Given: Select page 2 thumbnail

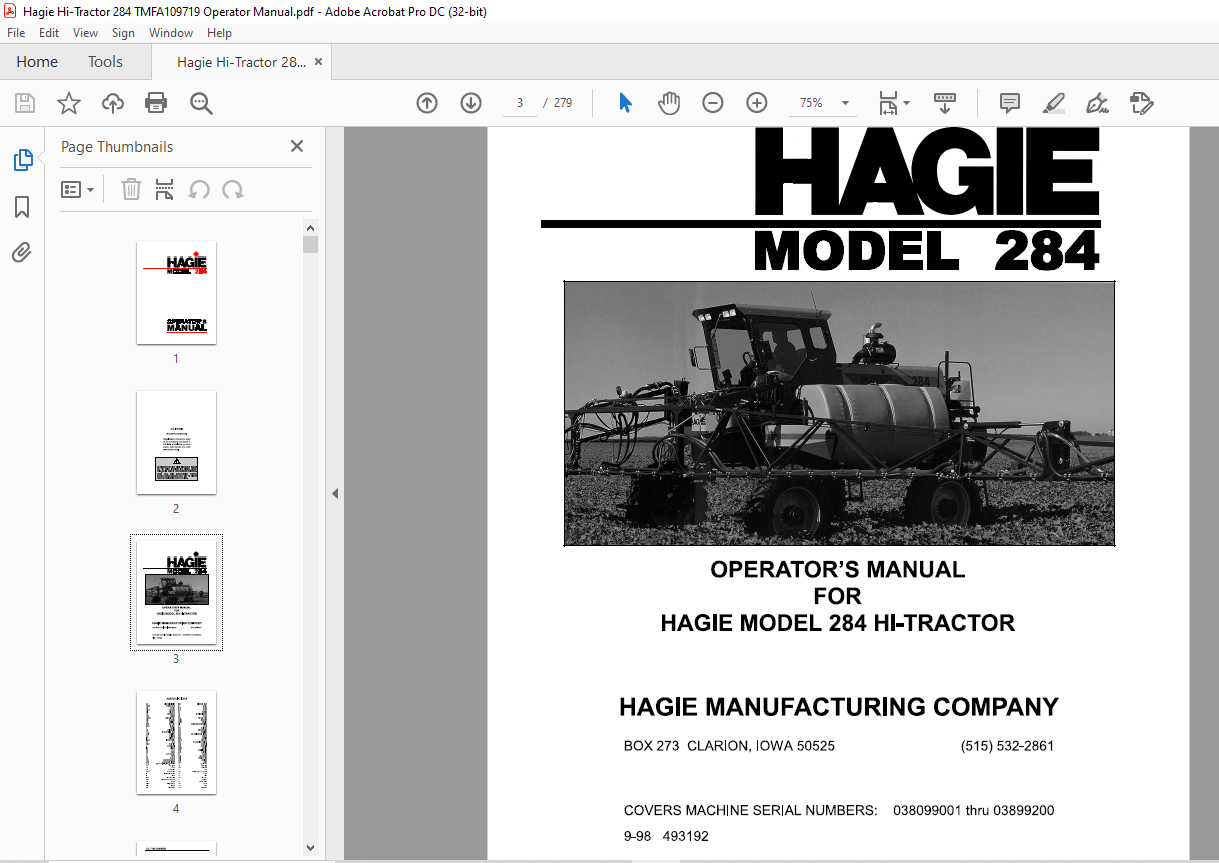Looking at the screenshot, I should [x=176, y=442].
